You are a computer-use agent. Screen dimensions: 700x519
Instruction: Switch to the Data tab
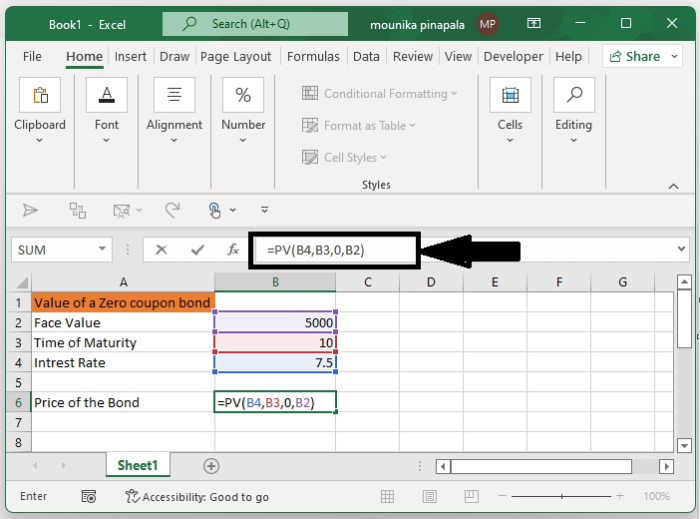(366, 57)
